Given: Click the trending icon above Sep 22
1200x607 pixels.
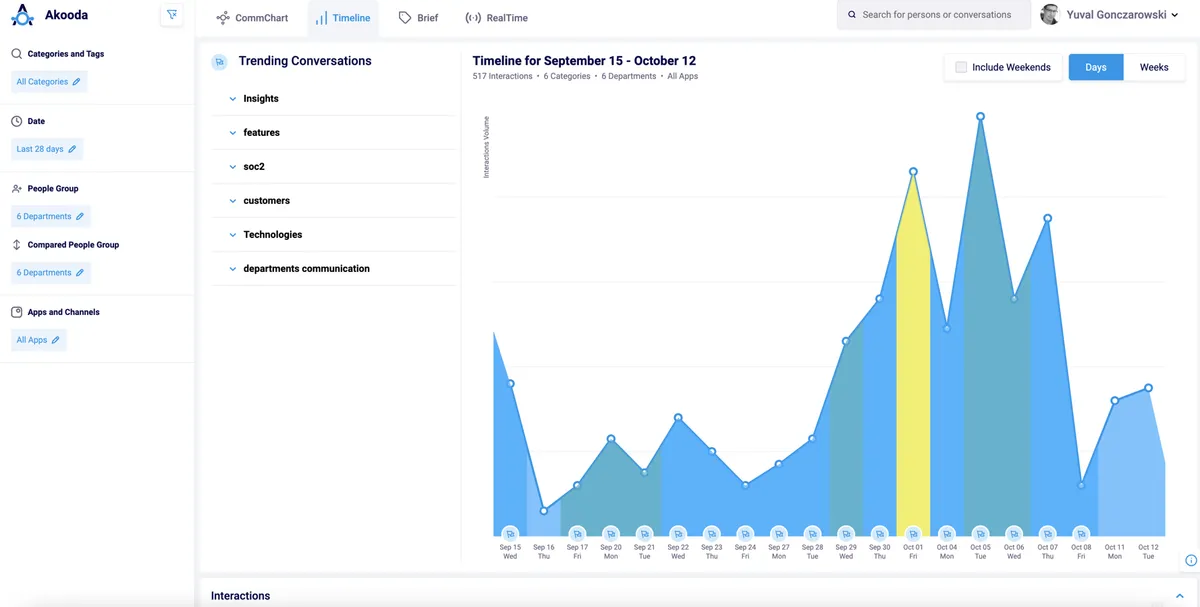Looking at the screenshot, I should point(678,534).
